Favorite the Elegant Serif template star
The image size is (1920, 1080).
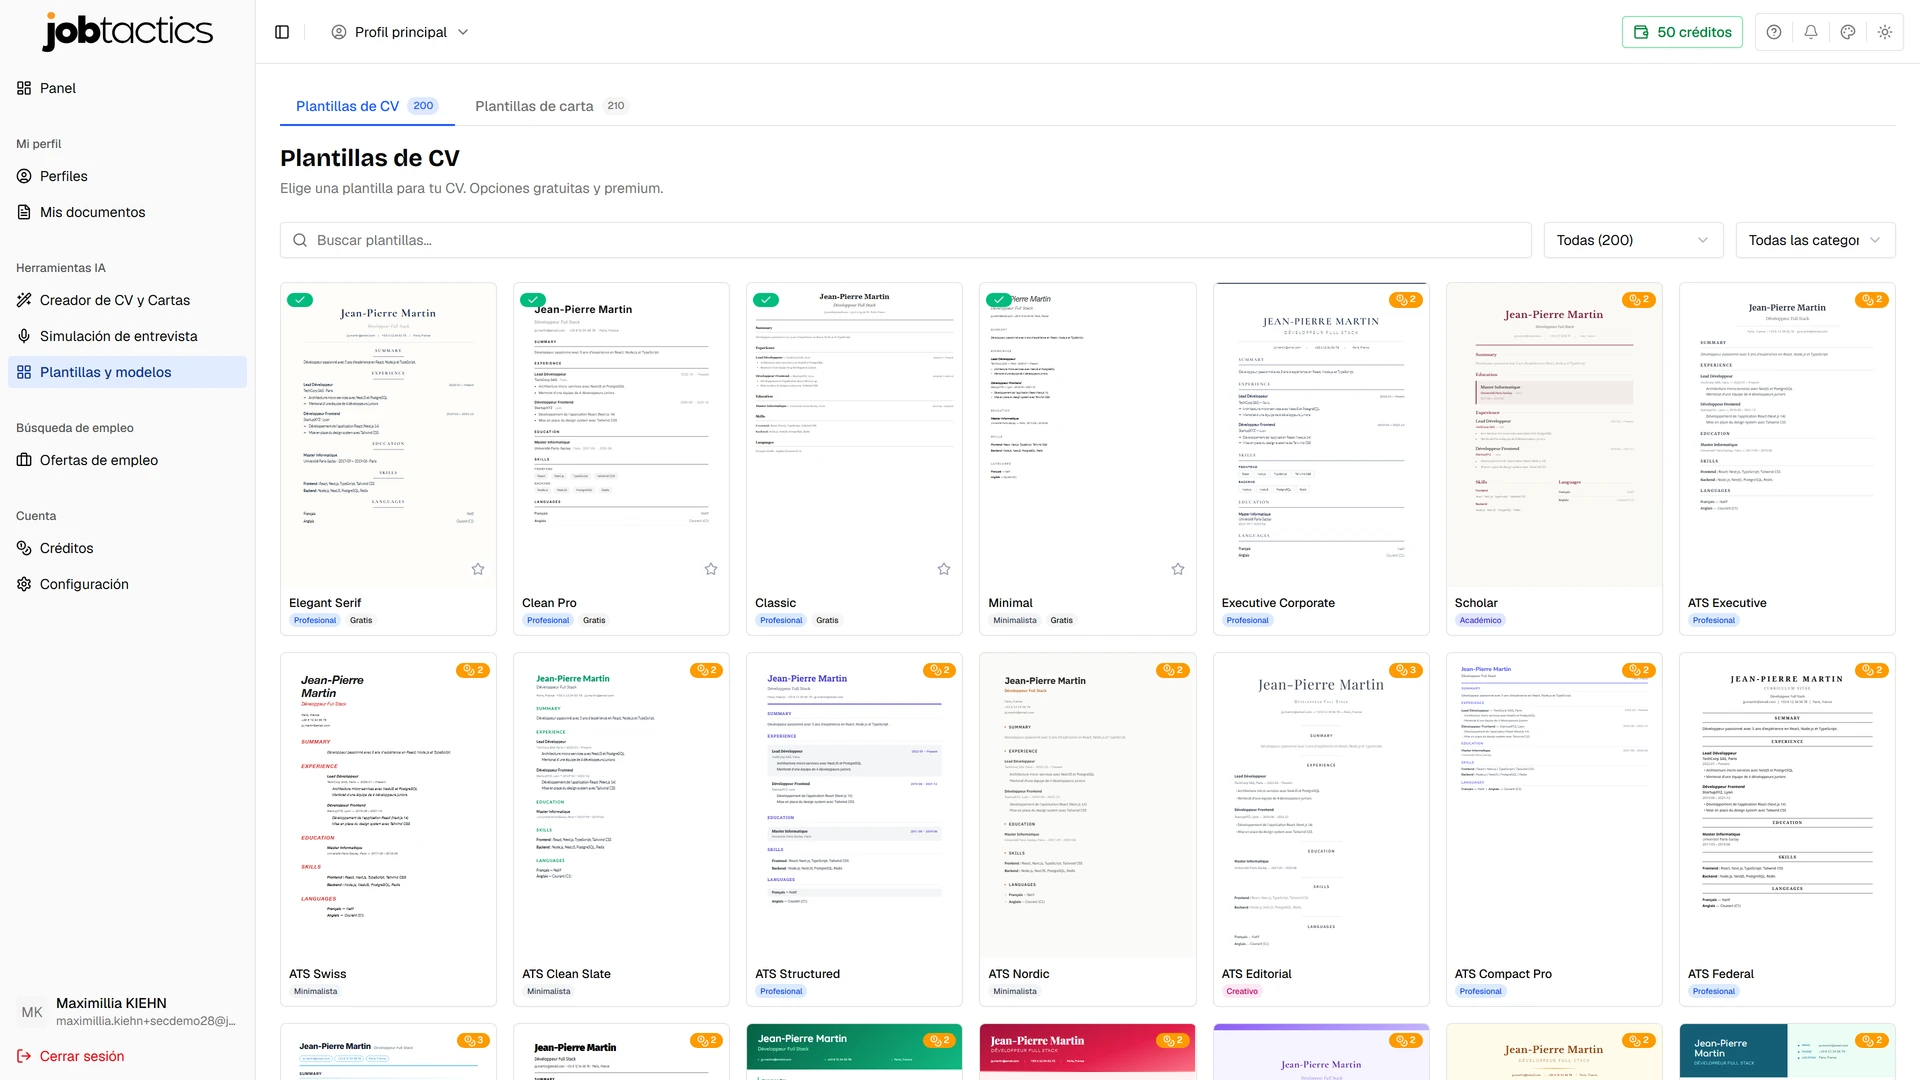click(x=478, y=569)
